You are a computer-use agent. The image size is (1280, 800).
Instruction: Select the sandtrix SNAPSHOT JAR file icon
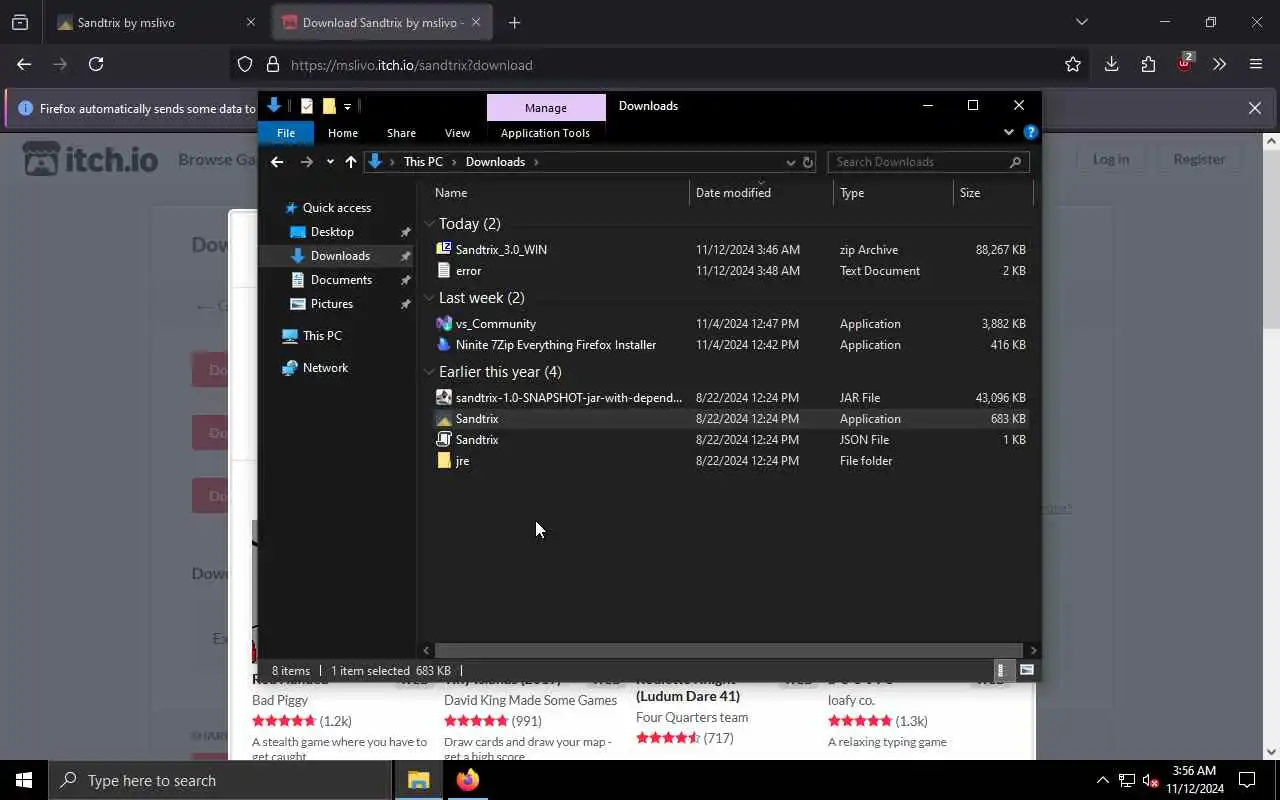(444, 397)
